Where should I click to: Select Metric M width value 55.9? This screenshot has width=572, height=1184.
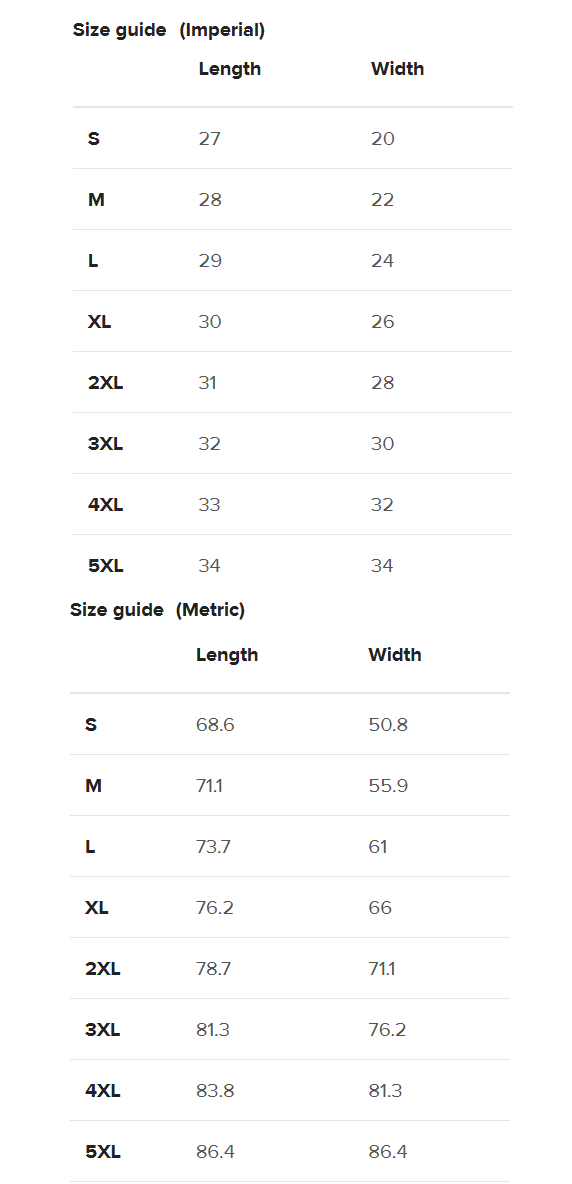point(388,786)
